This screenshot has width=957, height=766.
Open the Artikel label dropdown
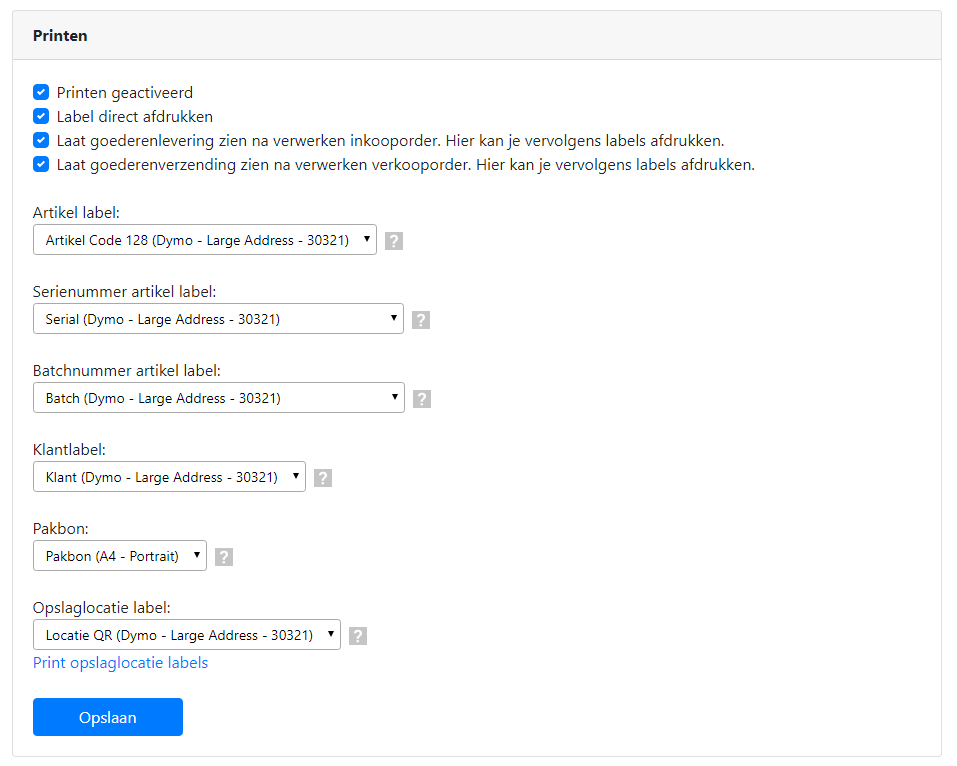(x=205, y=240)
